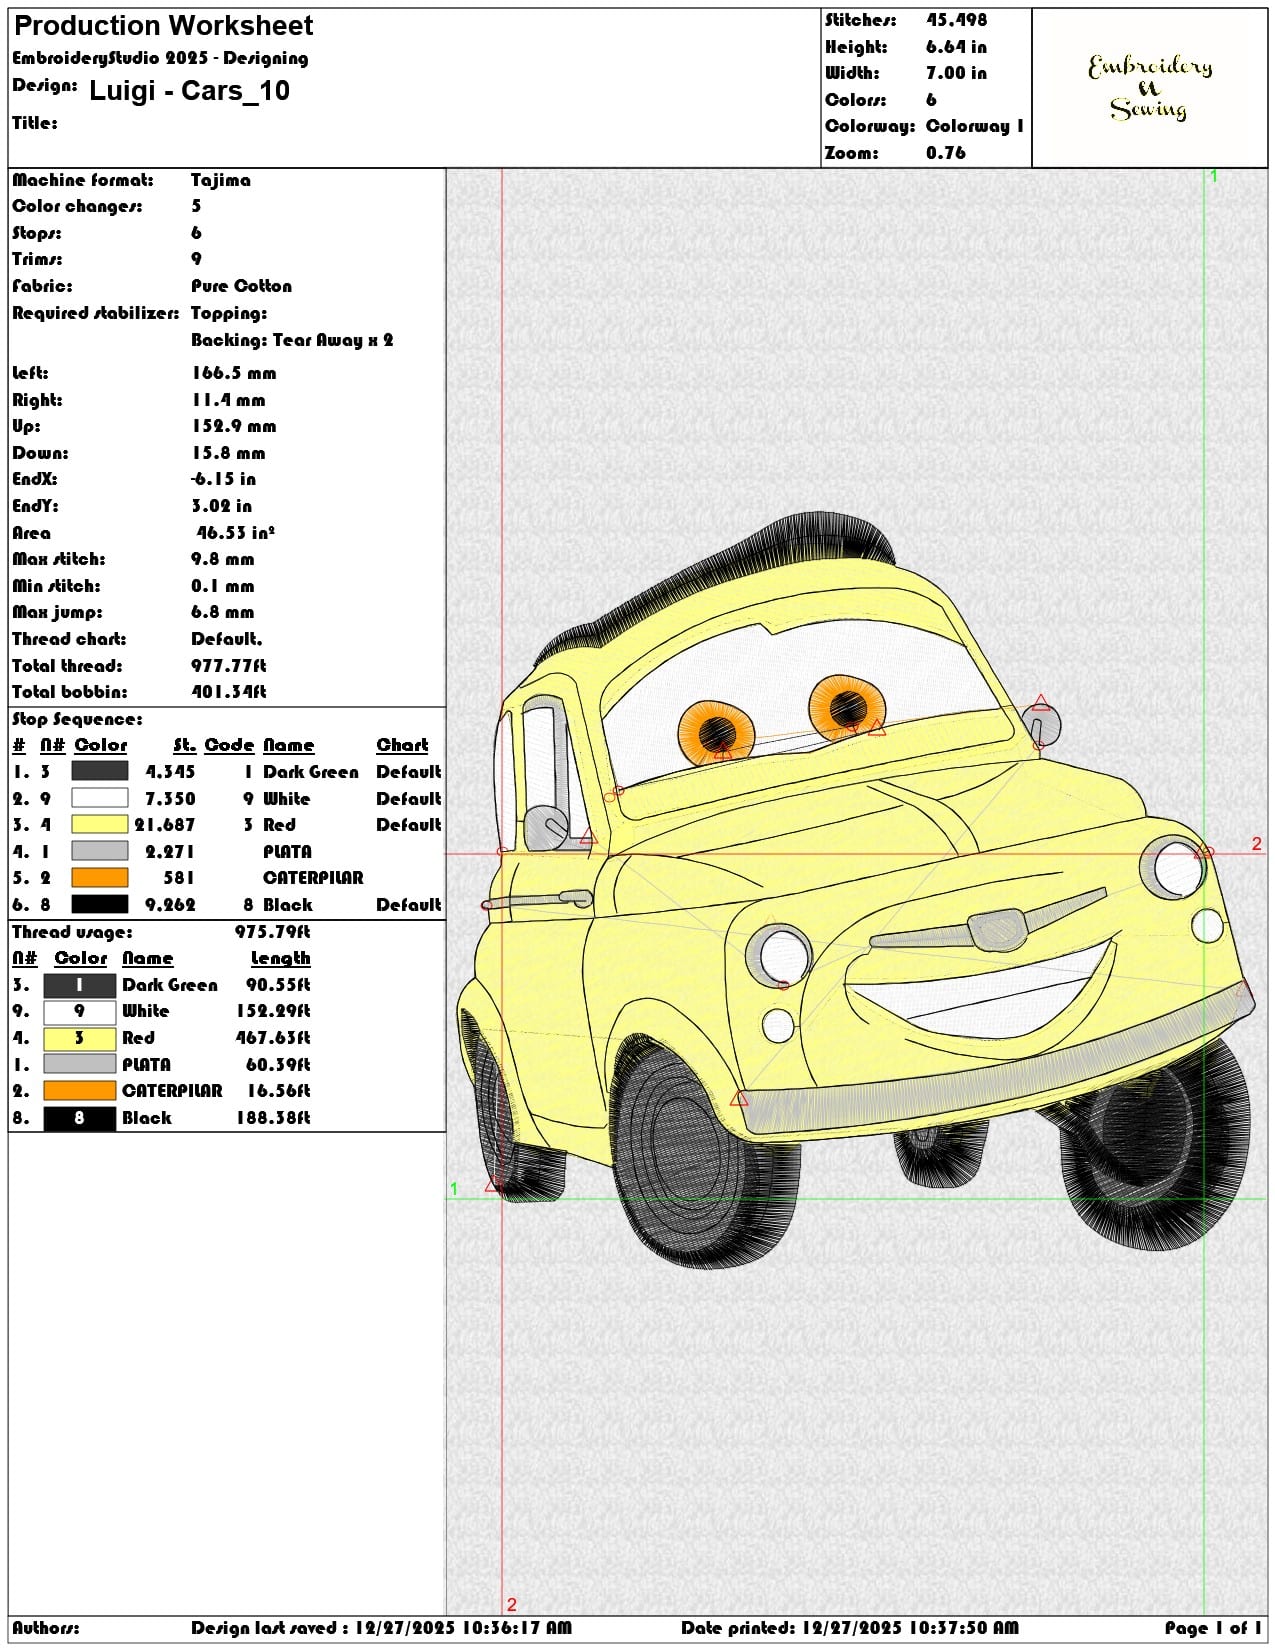Click the EmbroideryStudio 2025 - Designing subtitle
This screenshot has width=1275, height=1650.
(160, 58)
